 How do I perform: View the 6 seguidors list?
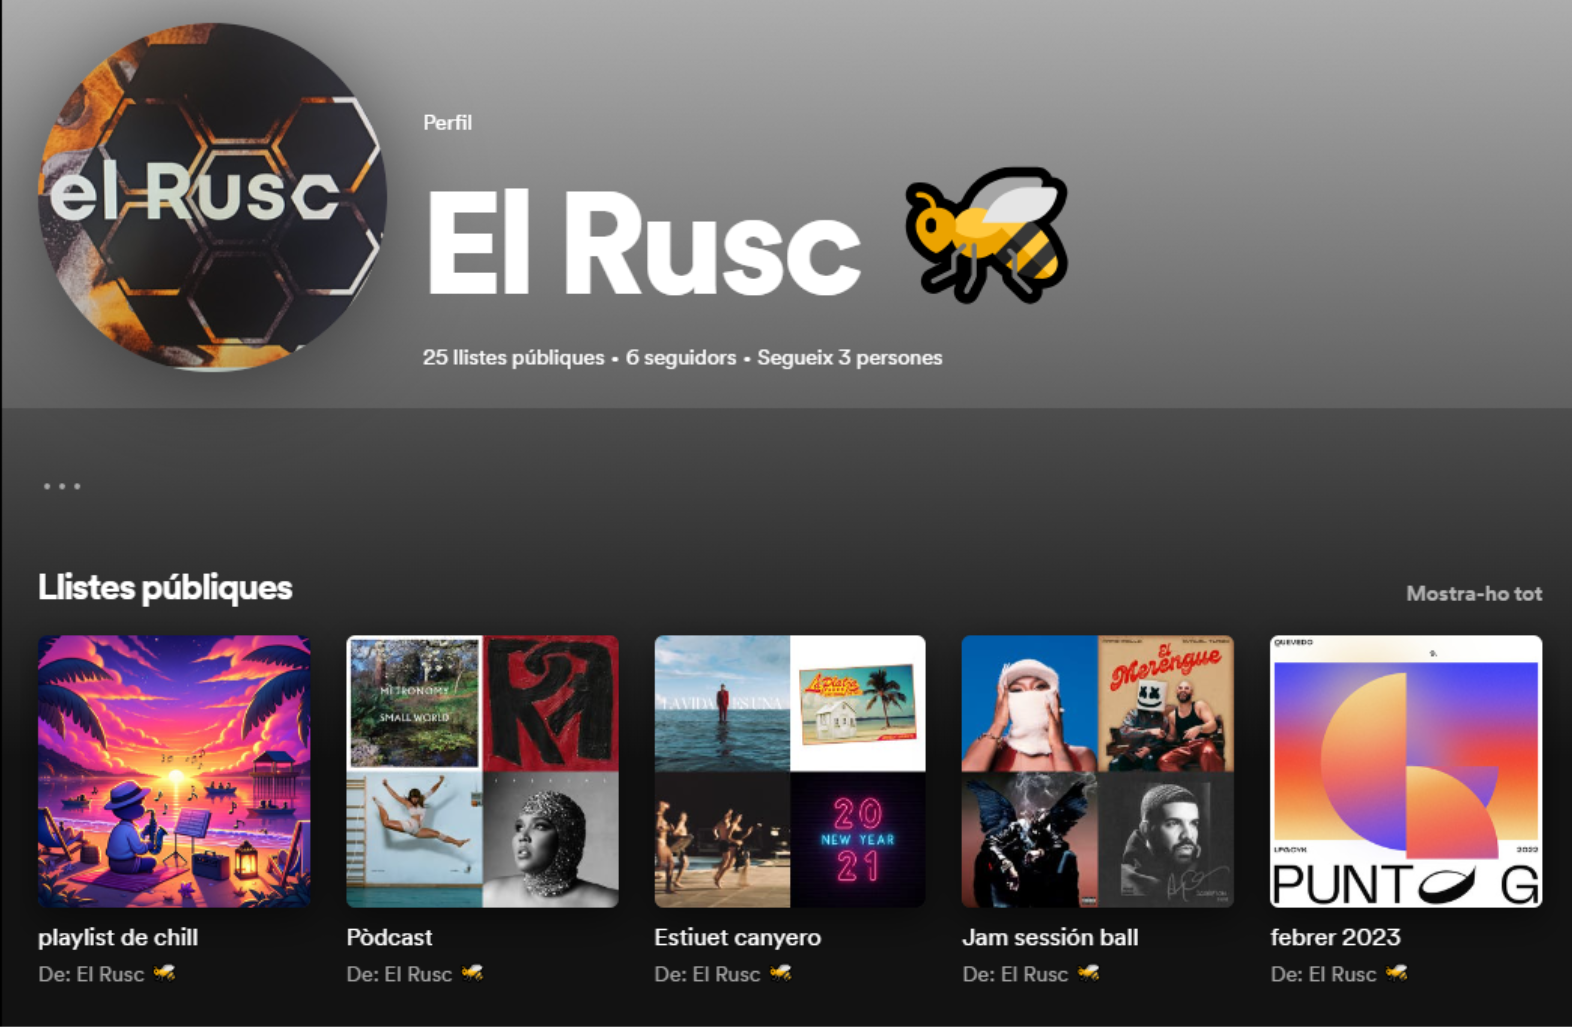click(681, 357)
